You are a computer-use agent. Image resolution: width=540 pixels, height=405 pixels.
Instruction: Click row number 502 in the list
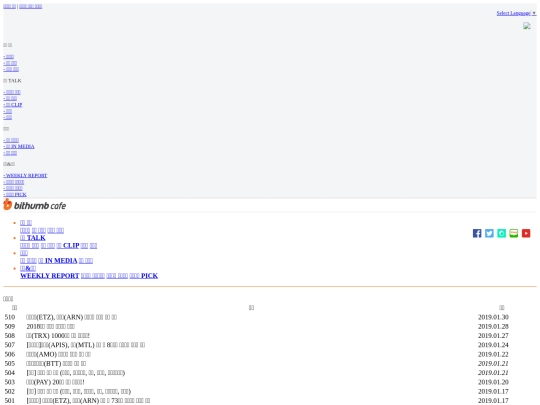(x=10, y=392)
